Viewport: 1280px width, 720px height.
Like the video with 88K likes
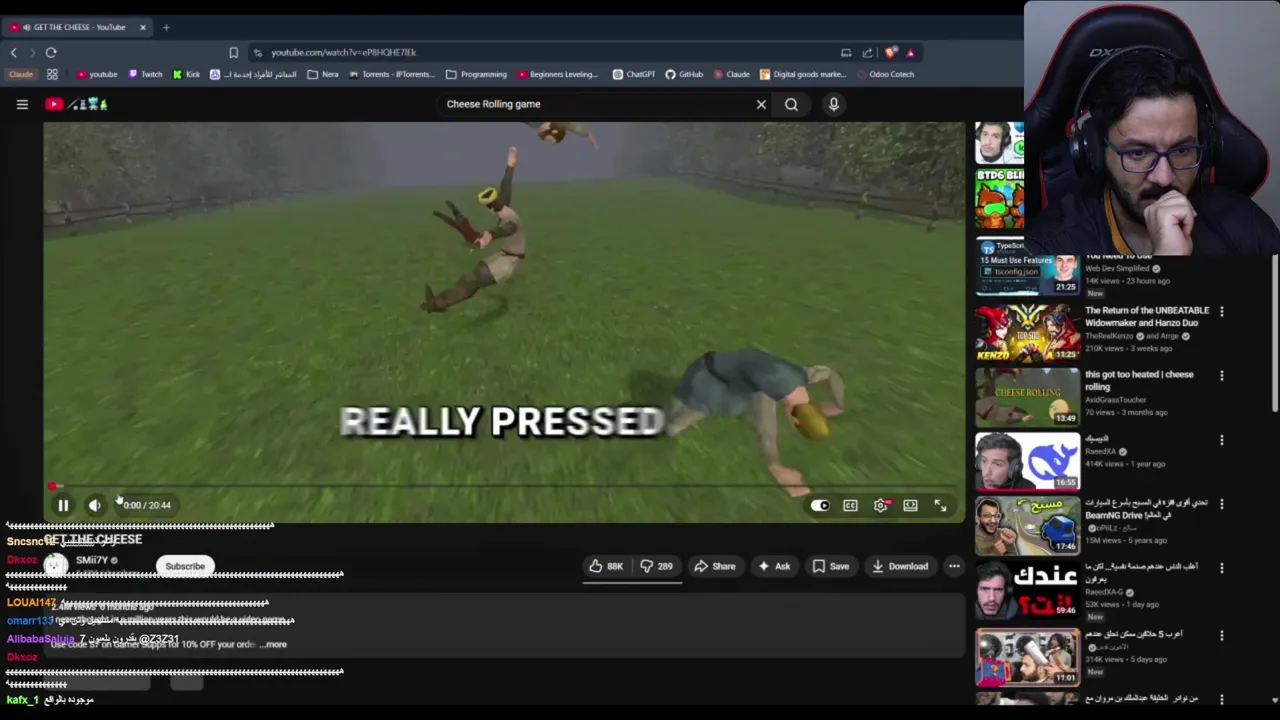pyautogui.click(x=606, y=566)
